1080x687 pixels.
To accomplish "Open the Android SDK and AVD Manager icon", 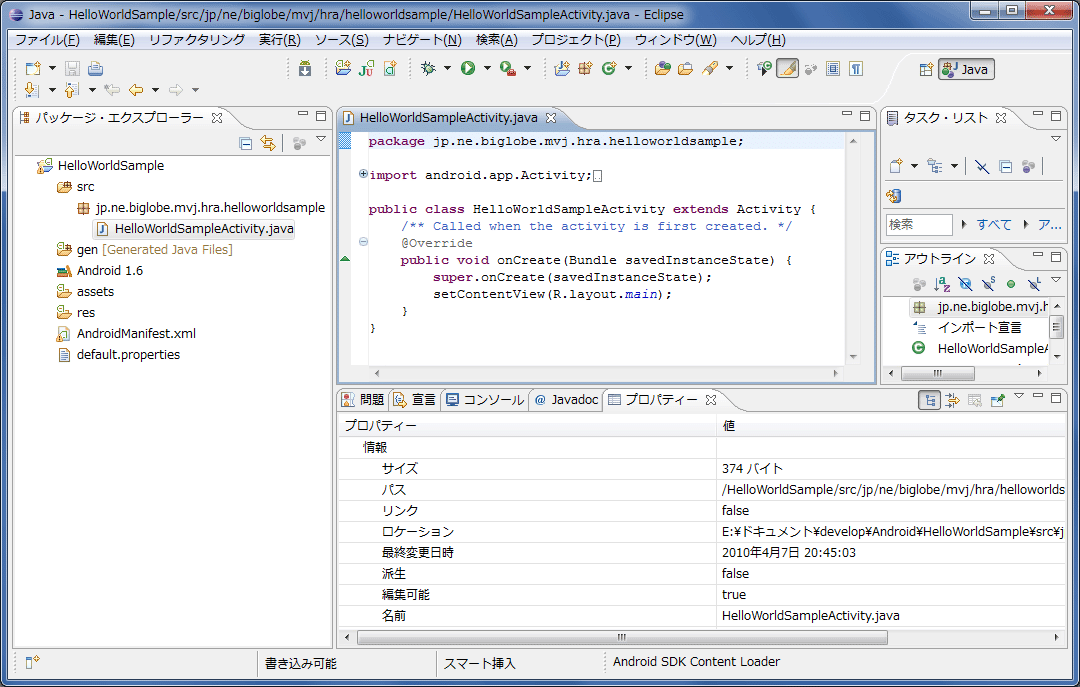I will coord(304,68).
